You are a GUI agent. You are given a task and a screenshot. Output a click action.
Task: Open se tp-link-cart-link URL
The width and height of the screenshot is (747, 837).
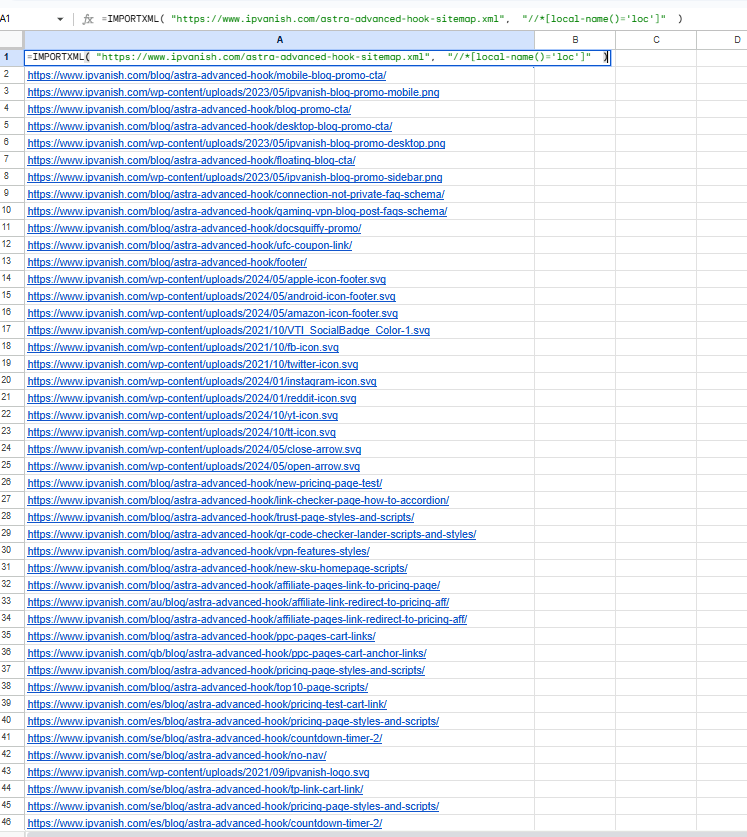click(x=195, y=789)
